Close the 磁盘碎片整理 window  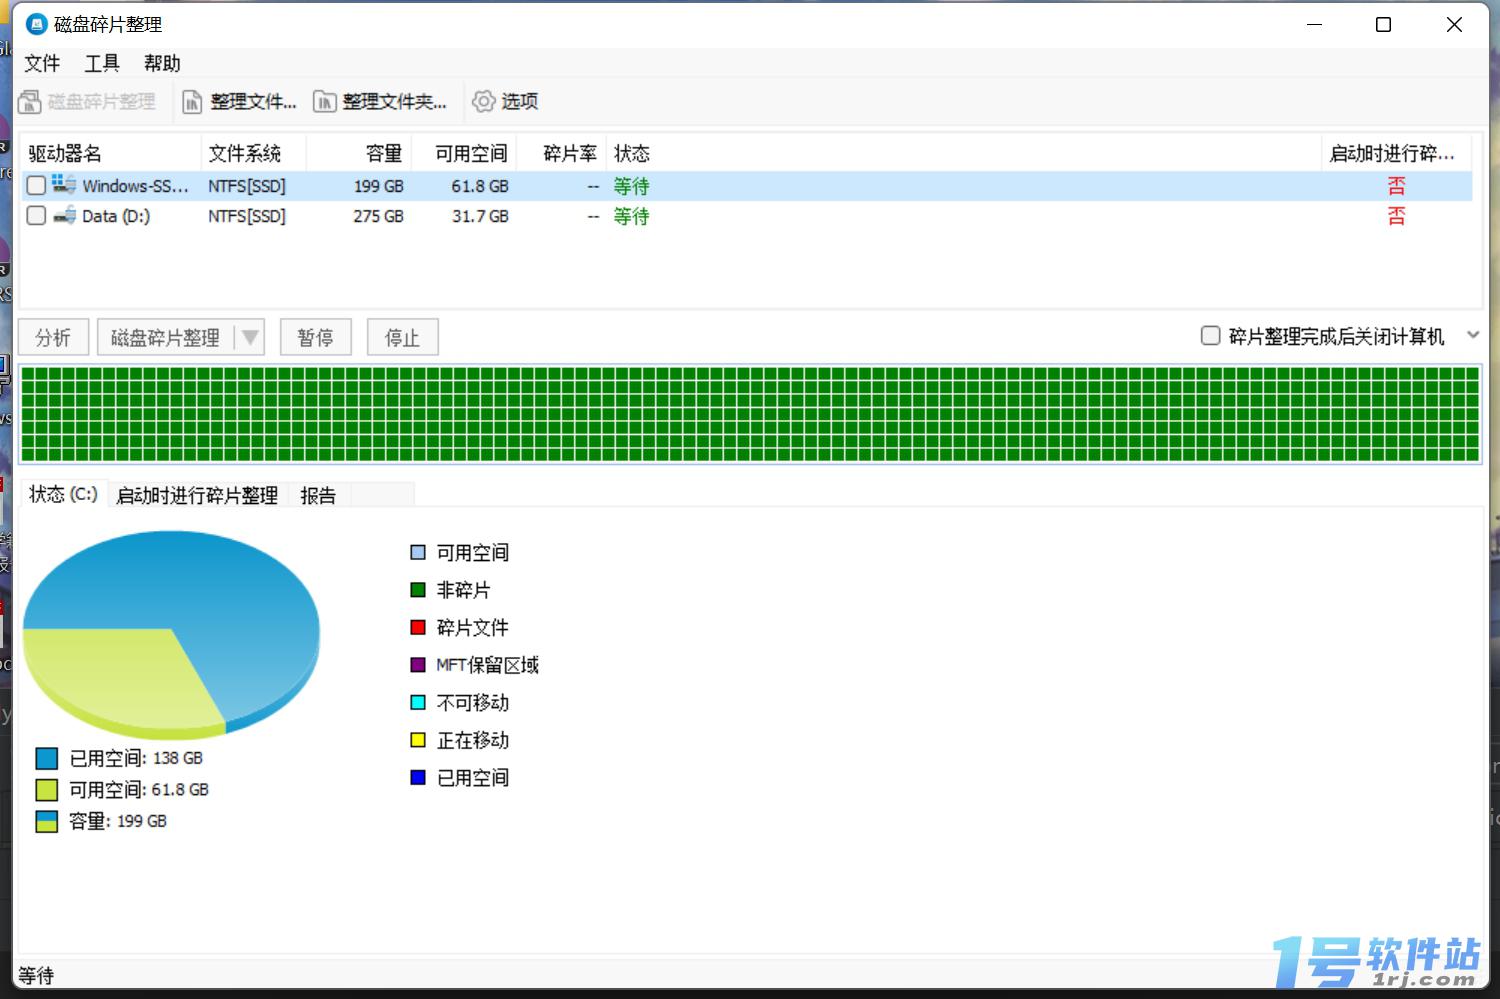tap(1455, 24)
